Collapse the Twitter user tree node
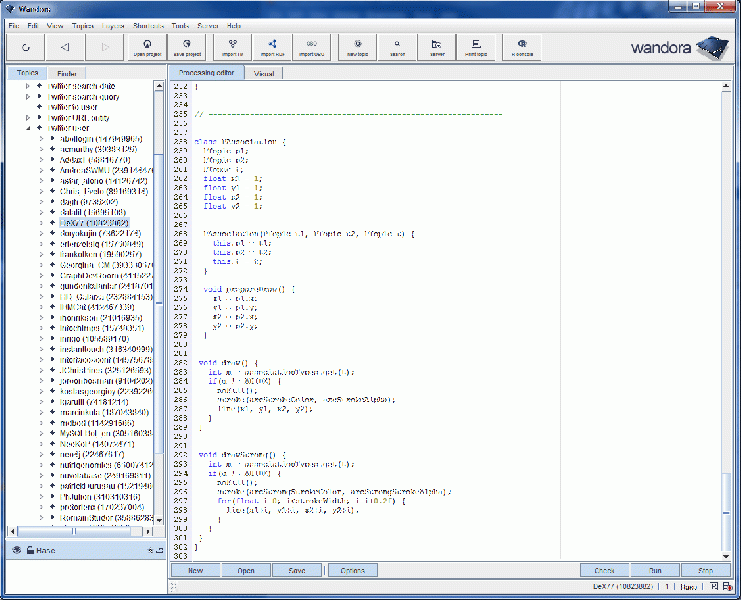The height and width of the screenshot is (600, 741). (x=28, y=128)
